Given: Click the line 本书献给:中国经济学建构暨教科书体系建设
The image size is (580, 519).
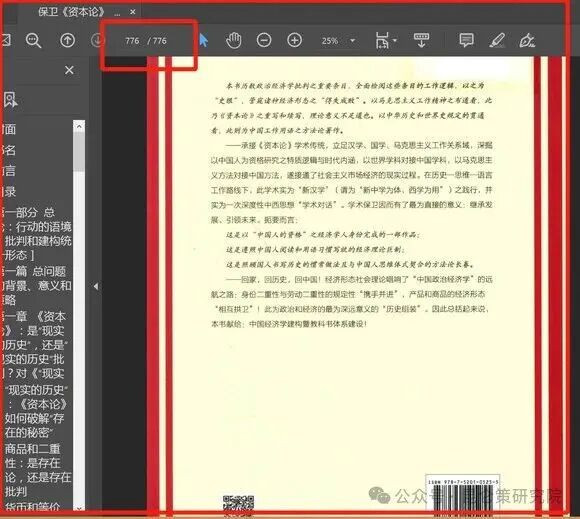Looking at the screenshot, I should pyautogui.click(x=289, y=324).
